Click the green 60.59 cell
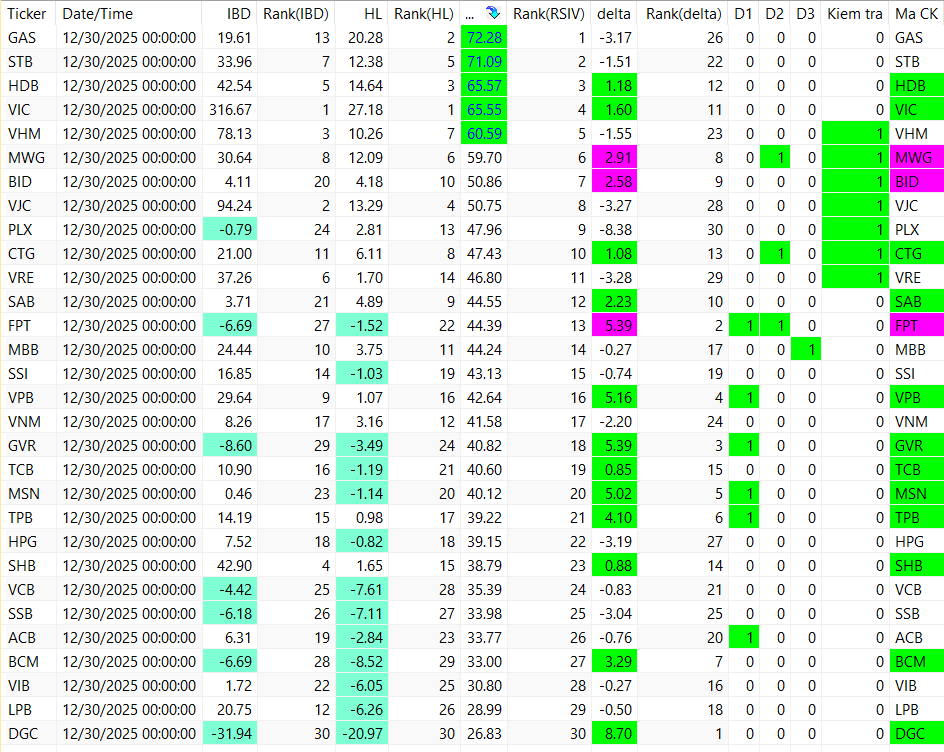Screen dimensions: 944x752 484,134
